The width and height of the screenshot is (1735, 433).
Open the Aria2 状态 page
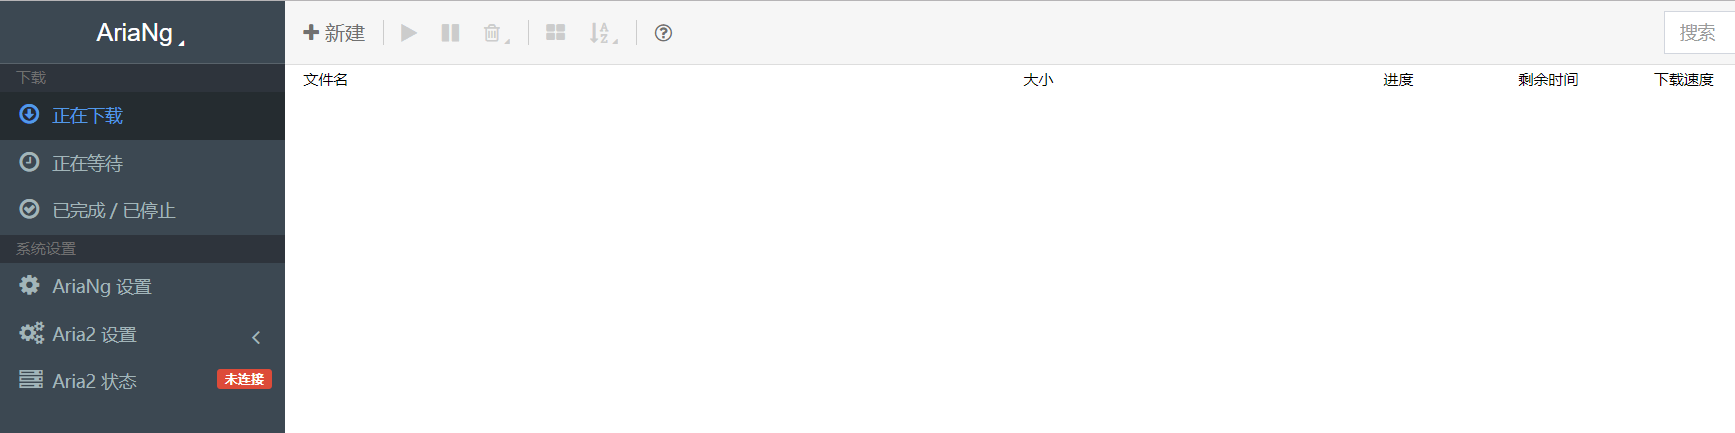click(x=95, y=381)
